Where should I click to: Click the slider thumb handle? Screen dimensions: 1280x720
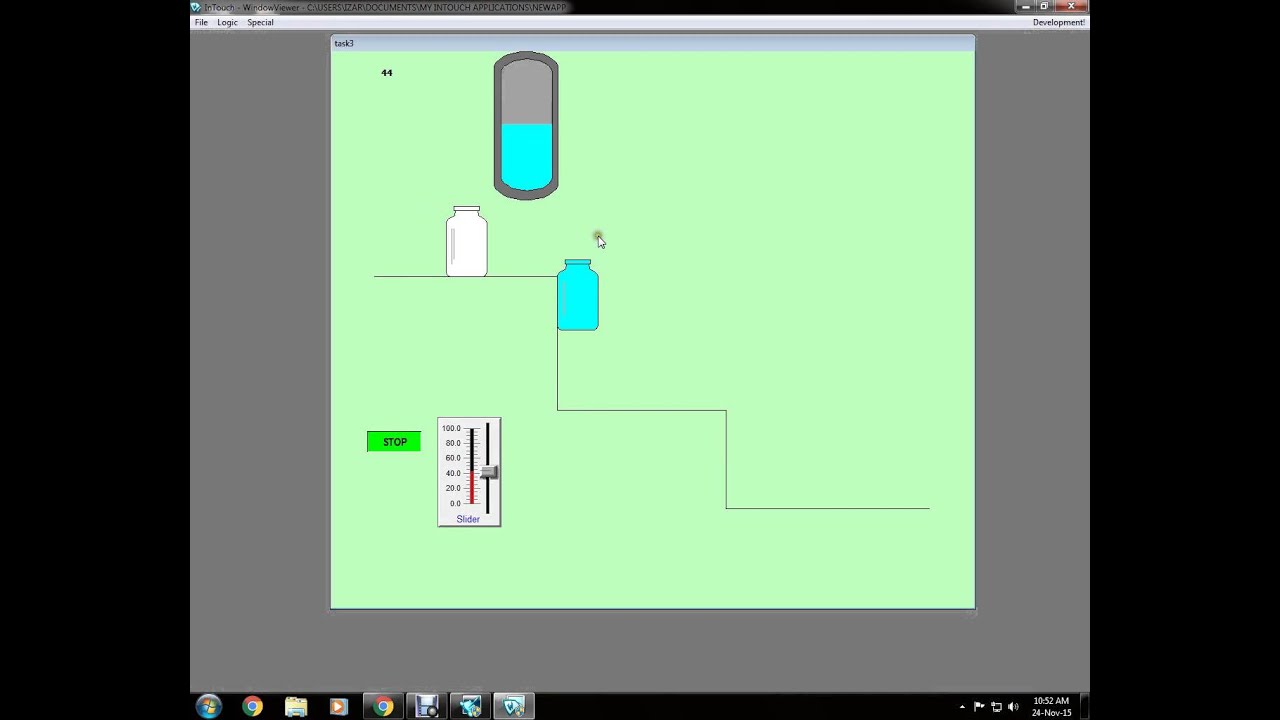click(x=488, y=473)
